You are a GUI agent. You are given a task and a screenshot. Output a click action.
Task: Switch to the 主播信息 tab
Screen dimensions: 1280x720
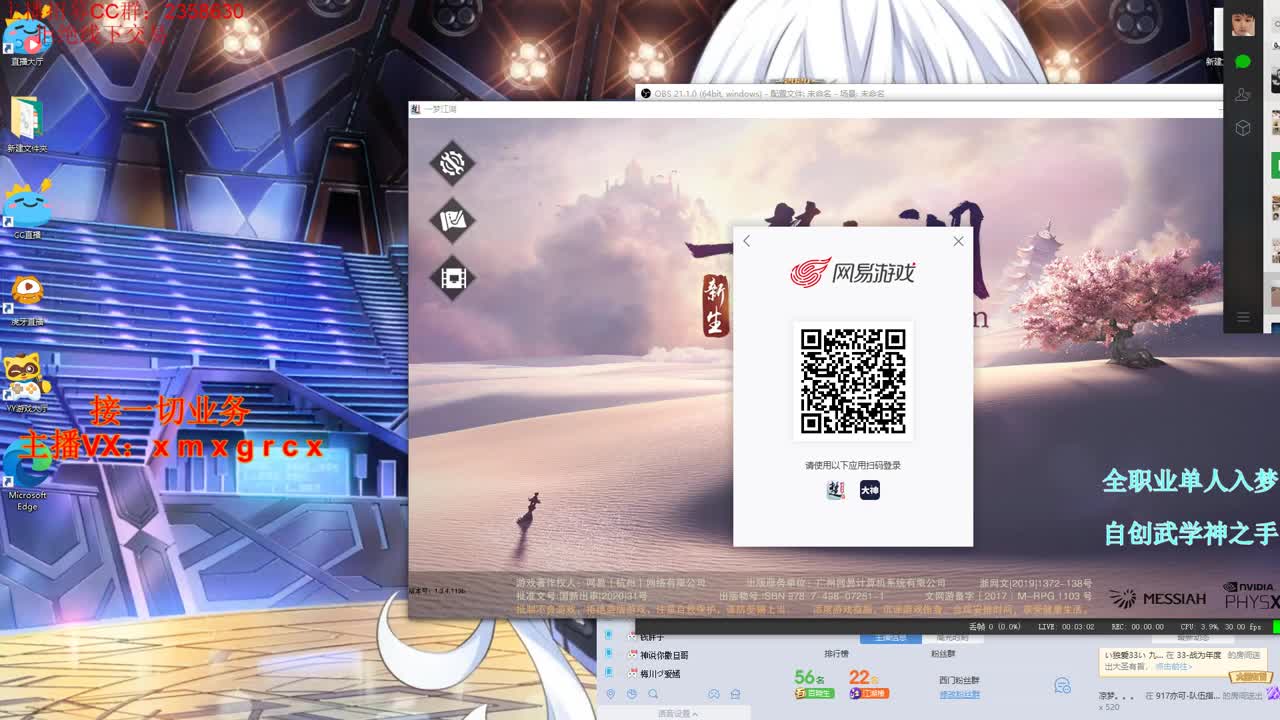pyautogui.click(x=890, y=637)
